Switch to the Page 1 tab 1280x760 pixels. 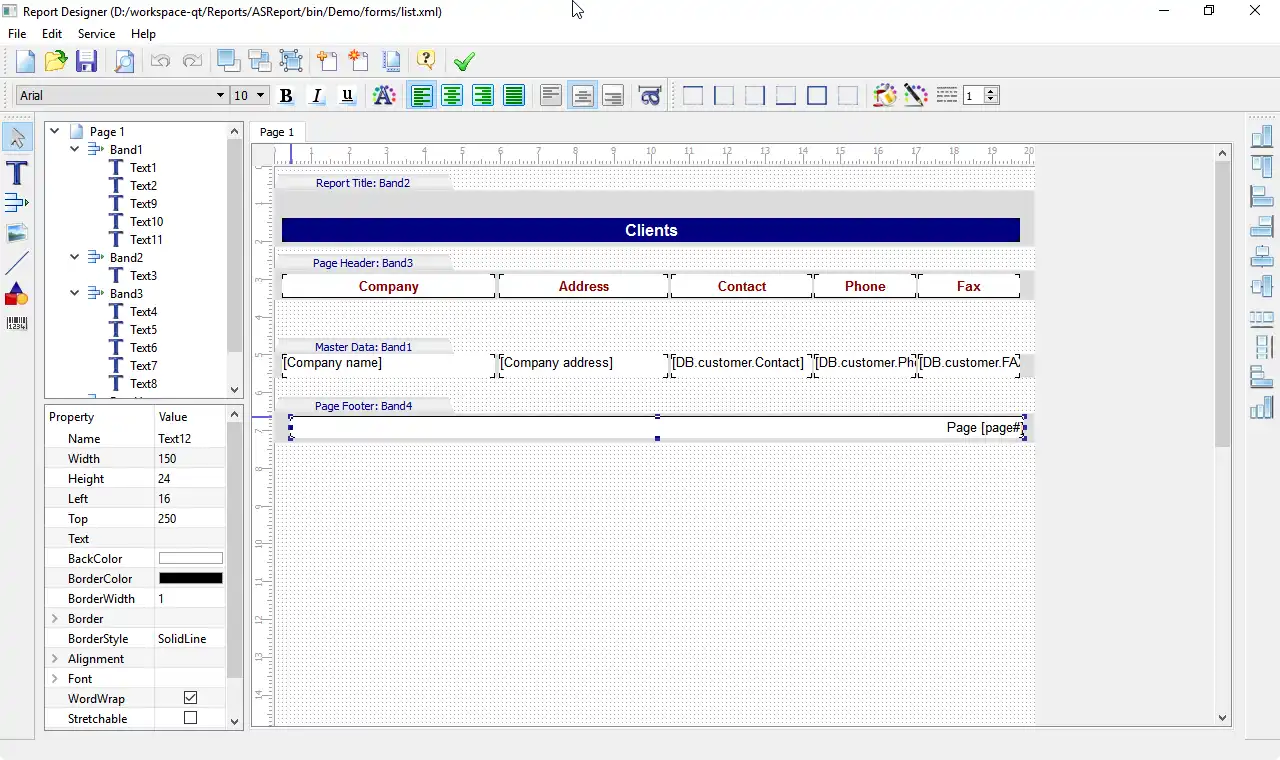pyautogui.click(x=277, y=132)
